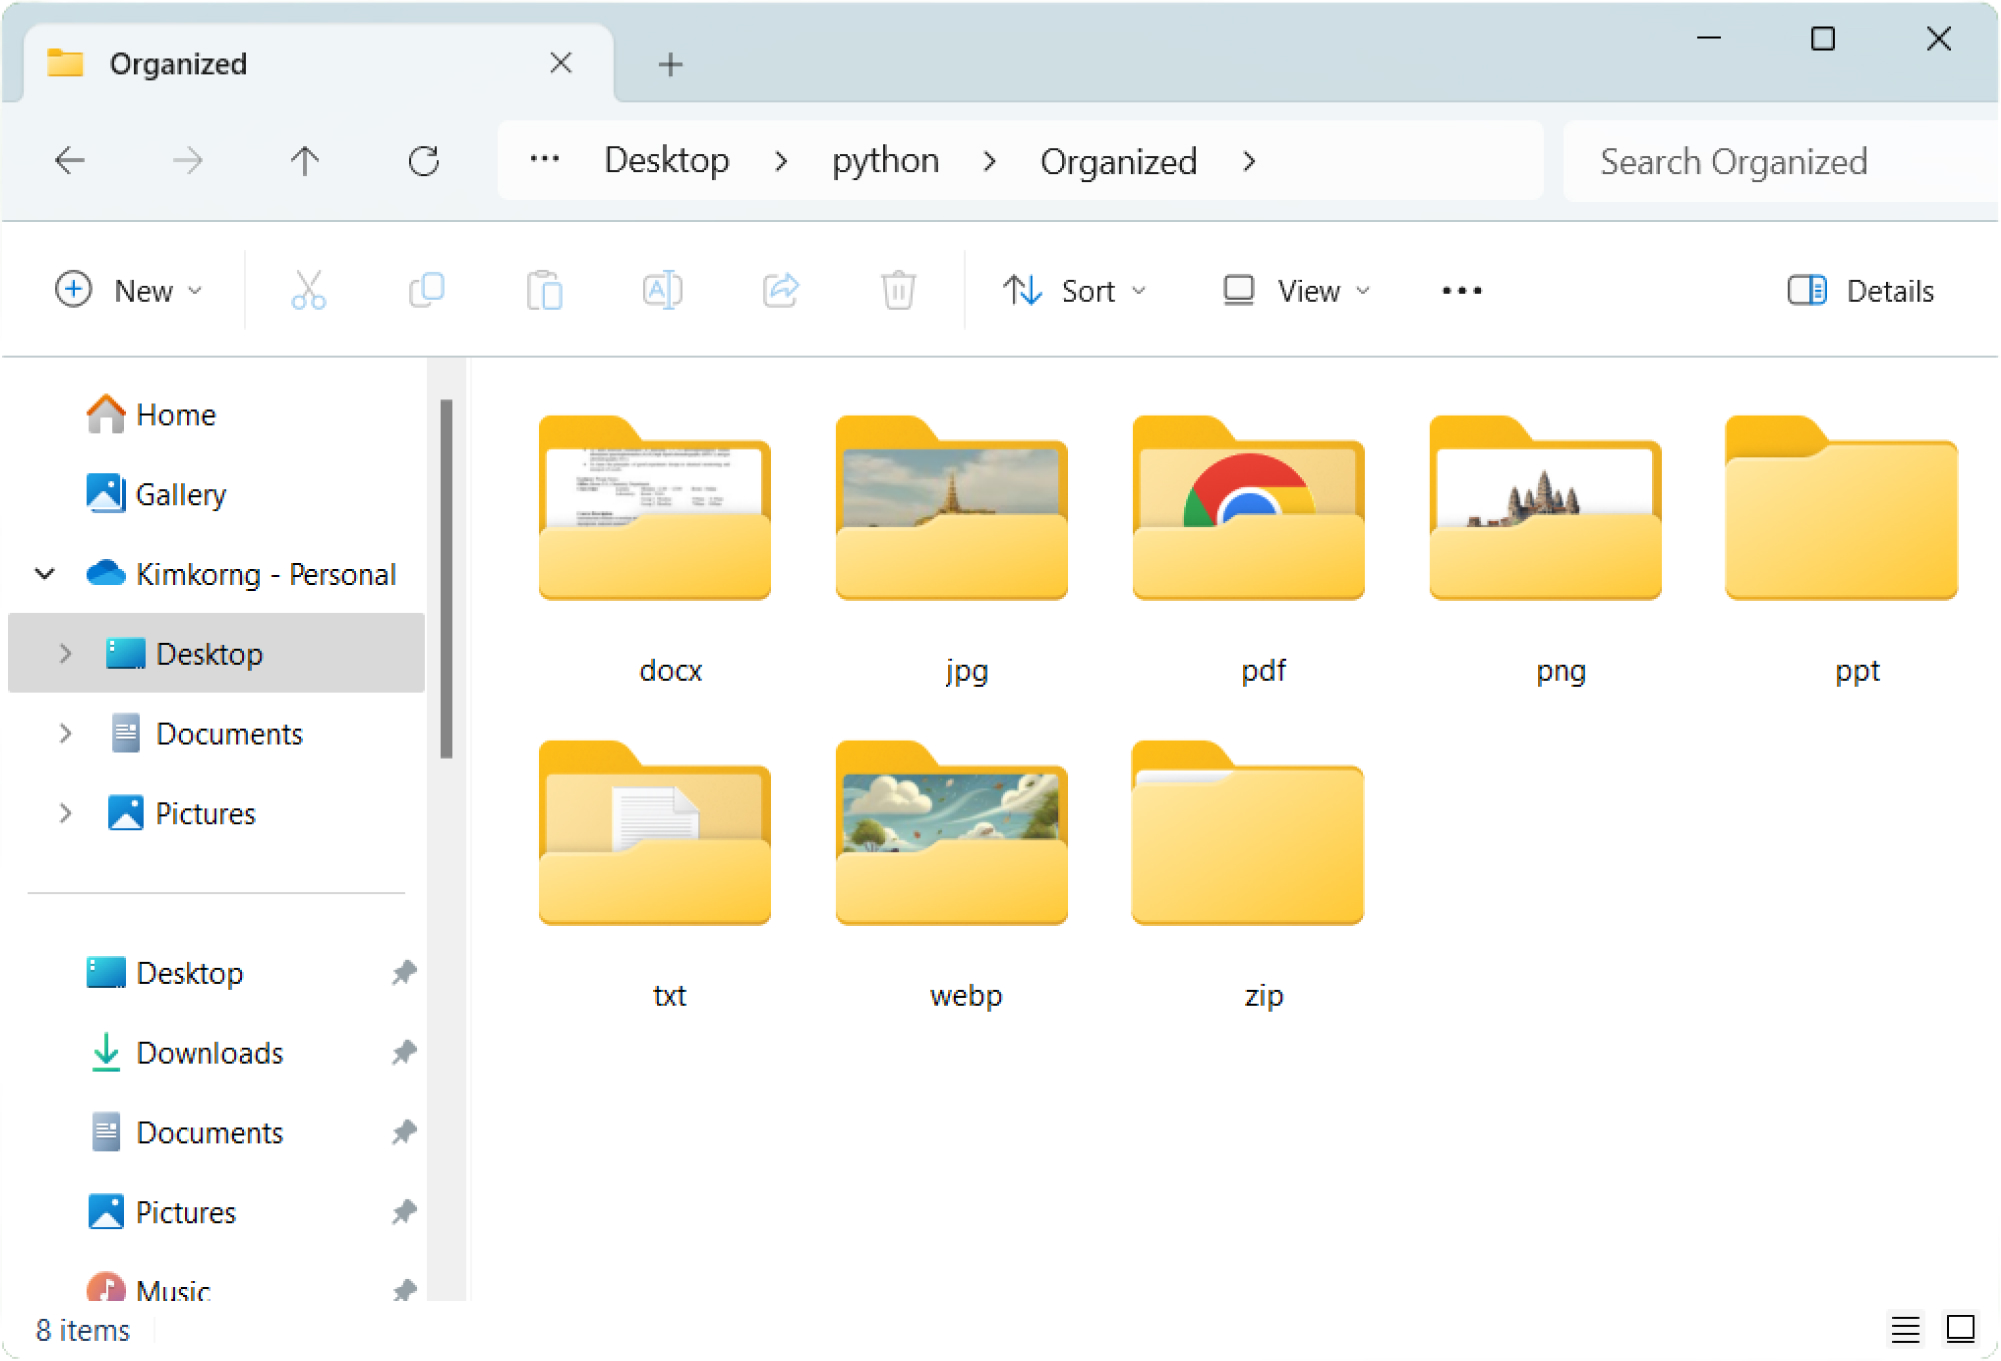
Task: Open the View dropdown menu
Action: [1296, 291]
